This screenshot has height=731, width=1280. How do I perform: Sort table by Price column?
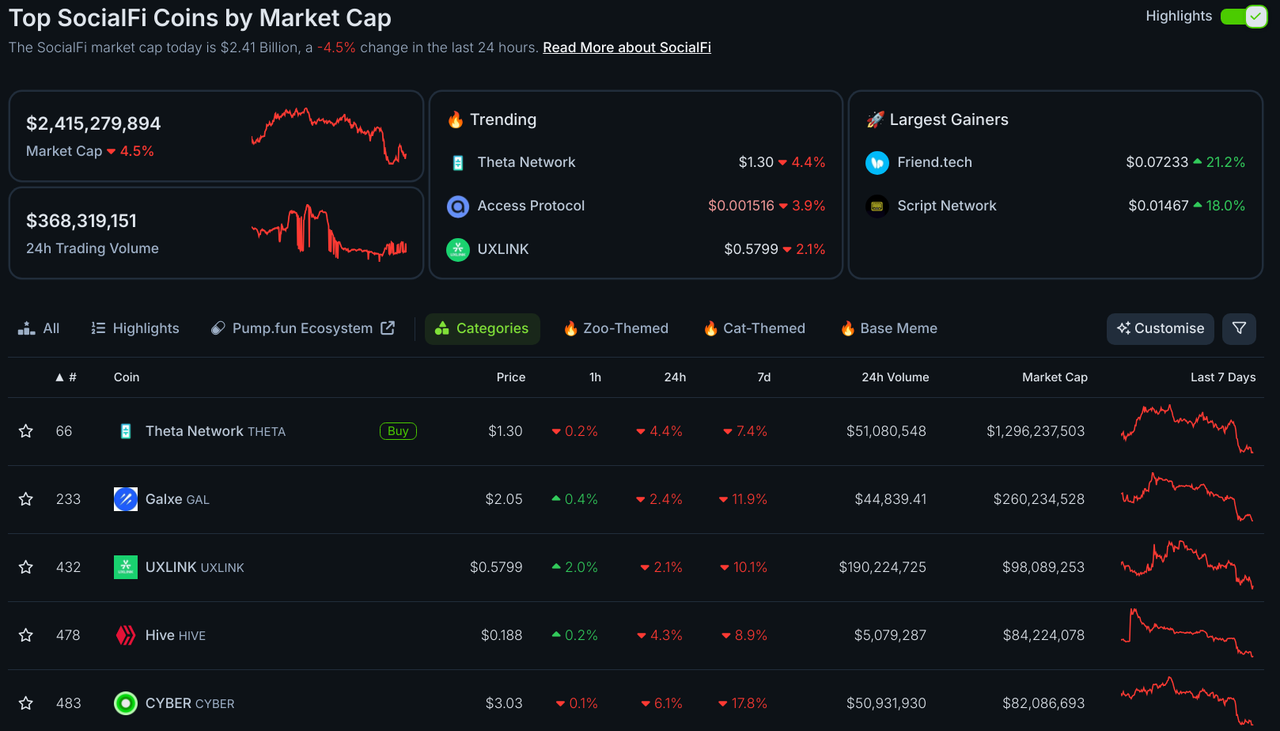[x=511, y=377]
